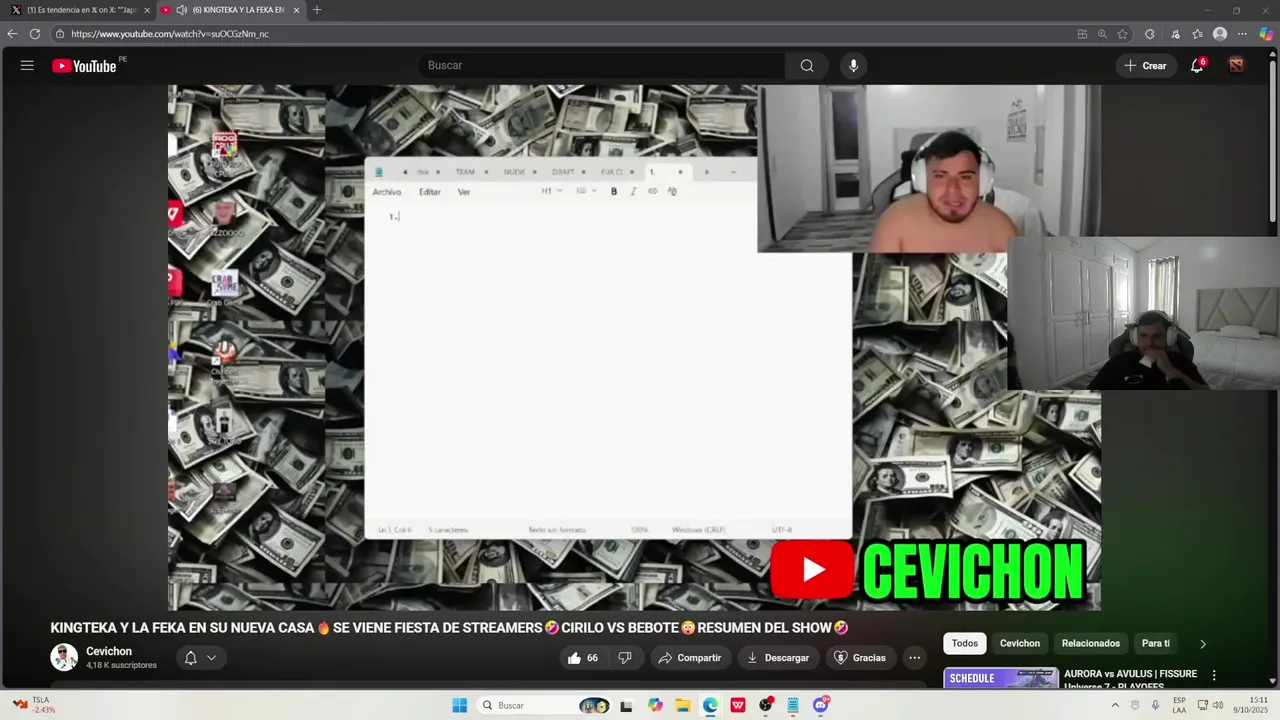Screen dimensions: 1280x720
Task: Open options for AURORA vs AVULUS video
Action: tap(1214, 676)
